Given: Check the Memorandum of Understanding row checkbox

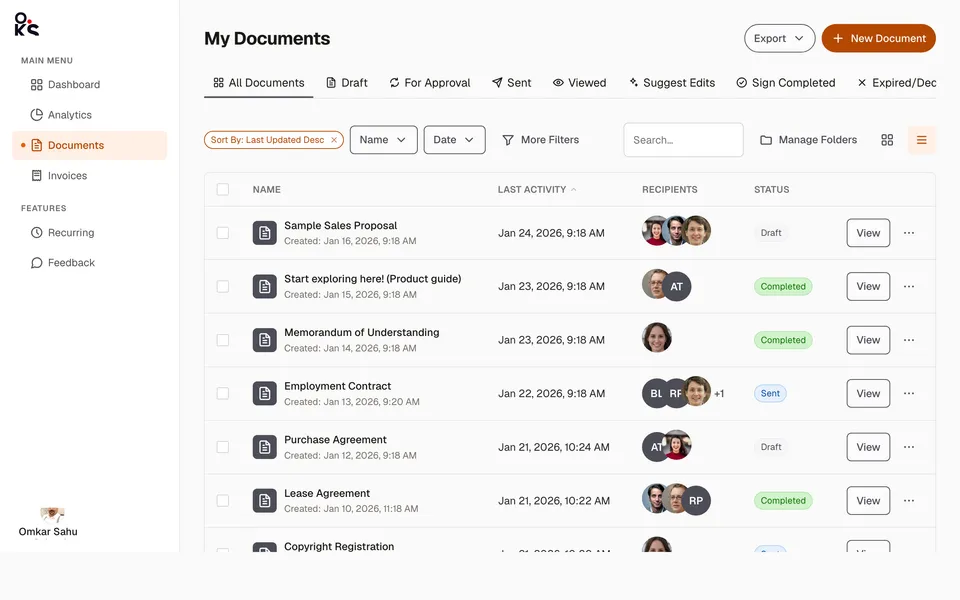Looking at the screenshot, I should coord(223,340).
